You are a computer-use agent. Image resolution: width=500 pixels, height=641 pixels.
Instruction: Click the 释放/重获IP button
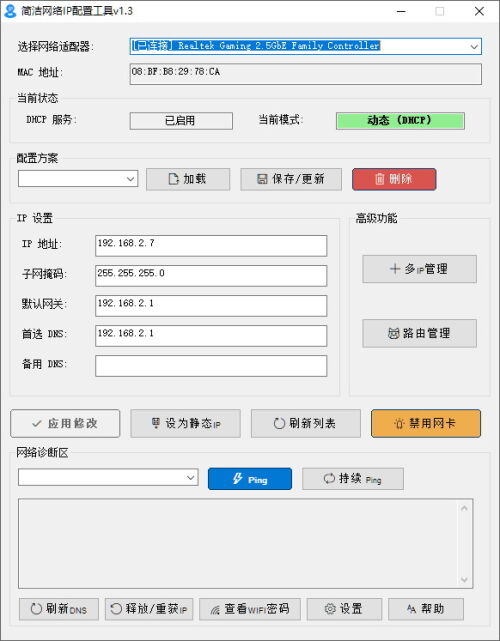149,609
